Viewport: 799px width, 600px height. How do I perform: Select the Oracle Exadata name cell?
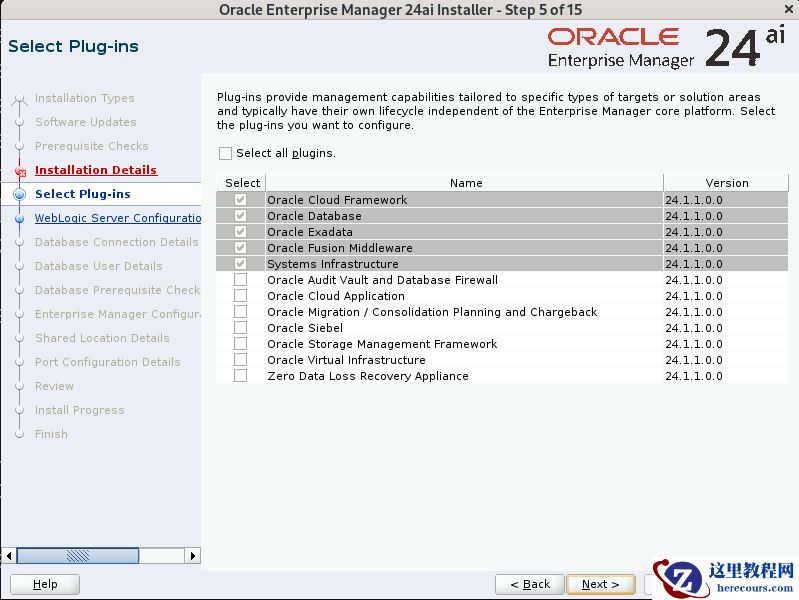(x=465, y=232)
